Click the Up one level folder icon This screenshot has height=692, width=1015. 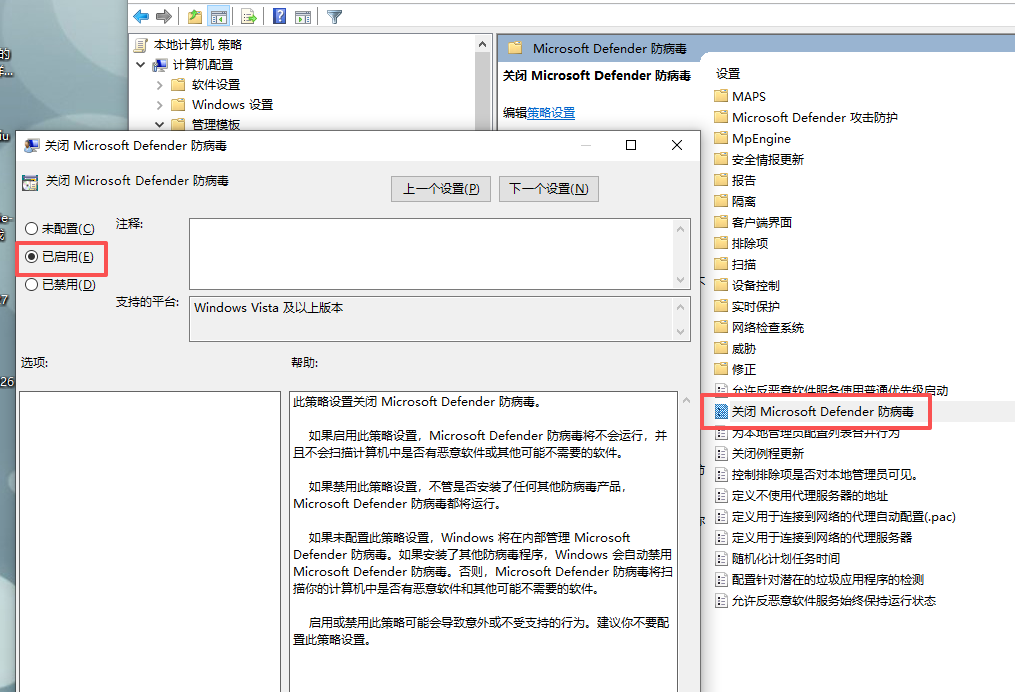194,17
